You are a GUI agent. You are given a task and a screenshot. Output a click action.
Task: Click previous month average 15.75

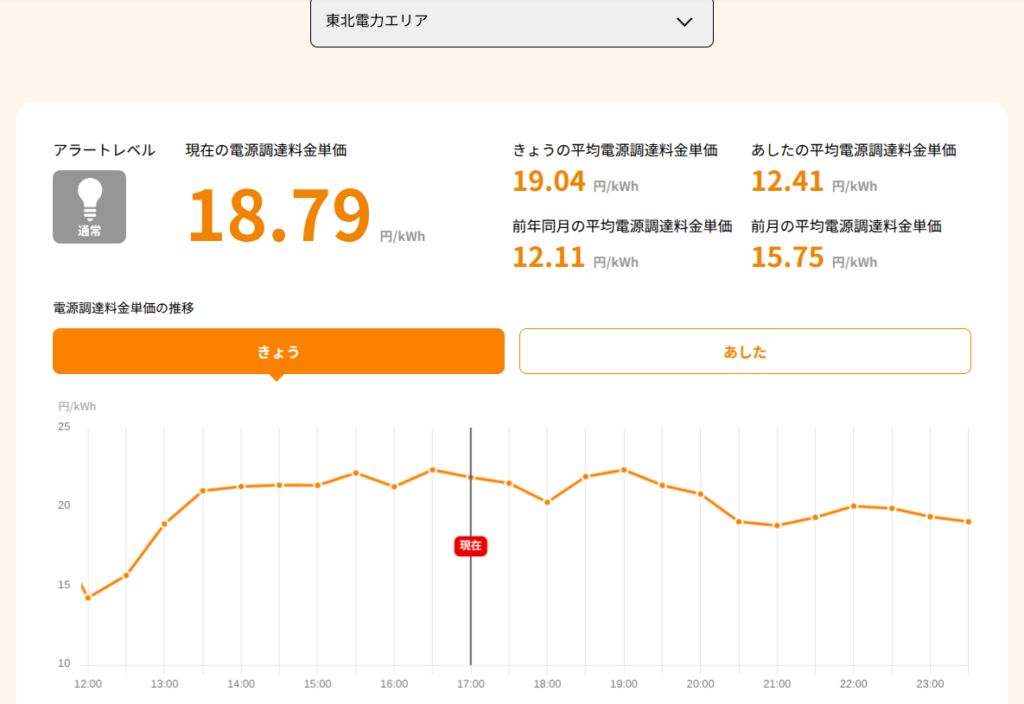point(787,257)
